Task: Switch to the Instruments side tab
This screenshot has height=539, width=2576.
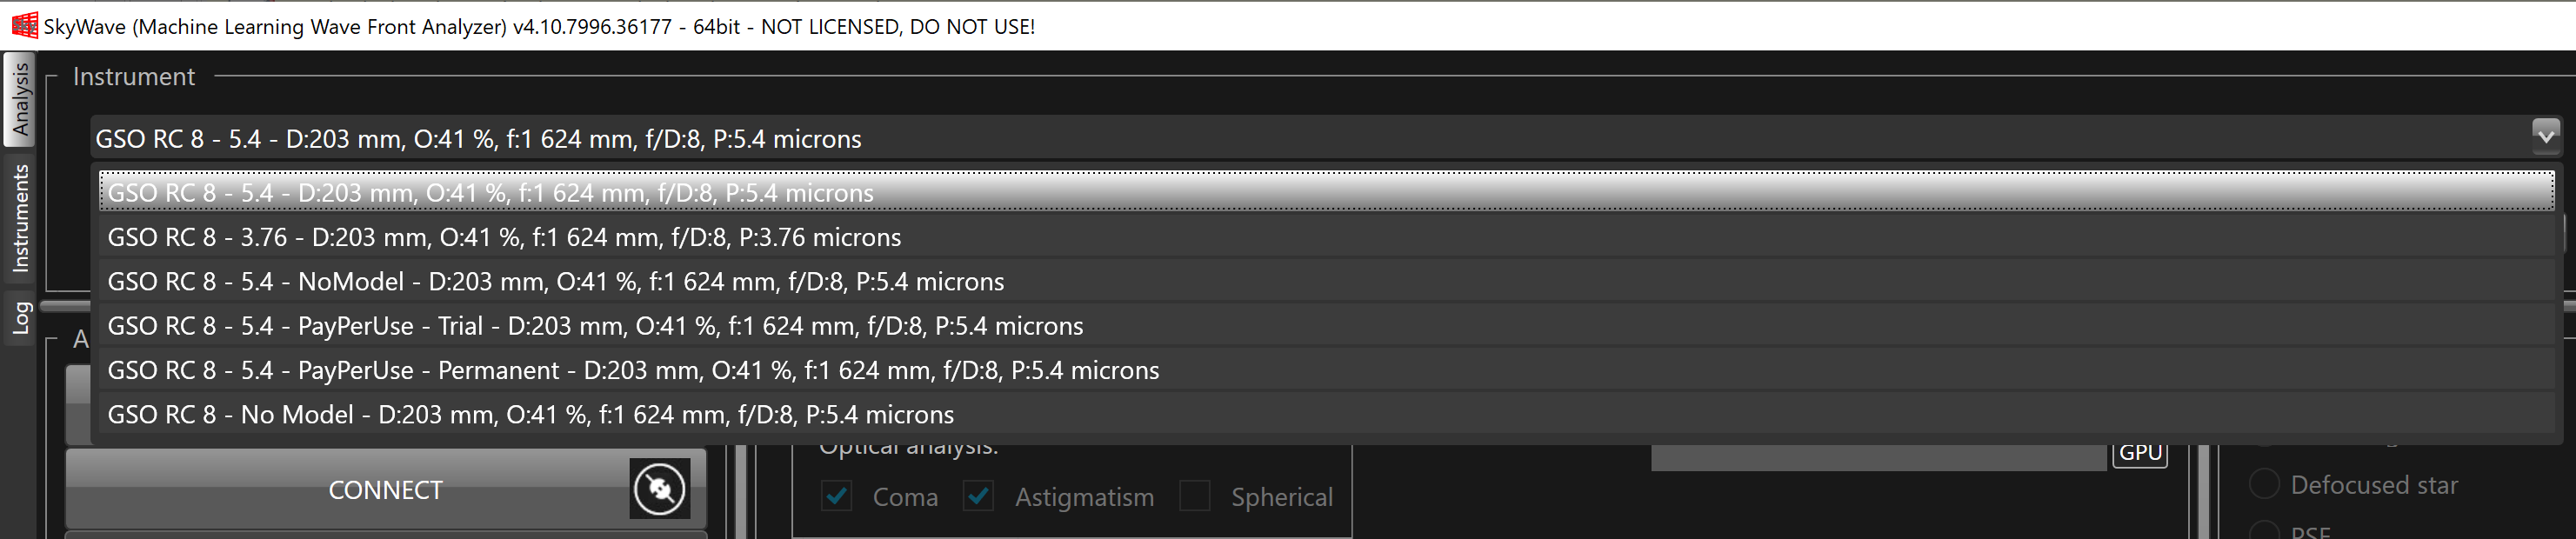Action: pyautogui.click(x=20, y=218)
